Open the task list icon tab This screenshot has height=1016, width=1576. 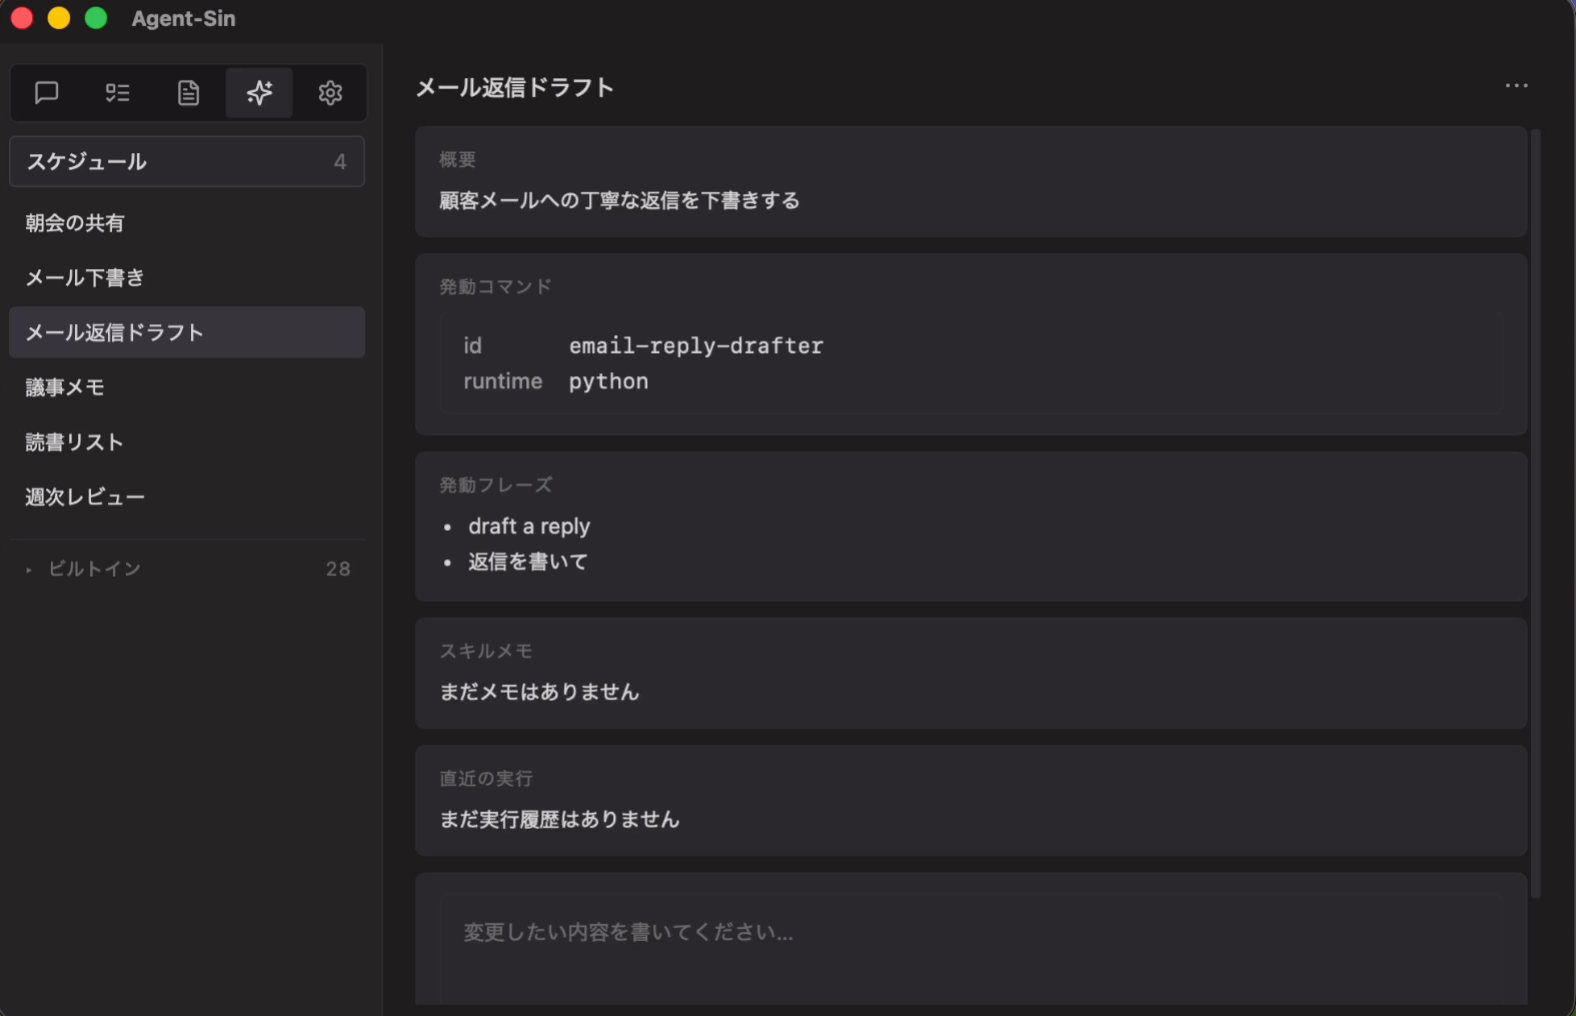pos(118,93)
